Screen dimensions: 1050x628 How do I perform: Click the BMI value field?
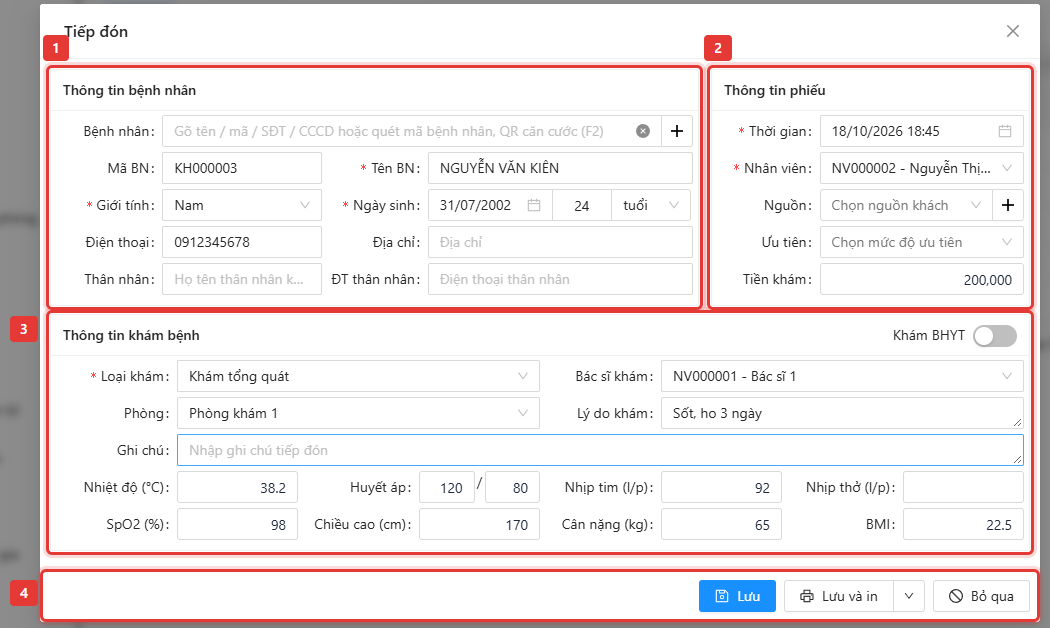coord(963,524)
